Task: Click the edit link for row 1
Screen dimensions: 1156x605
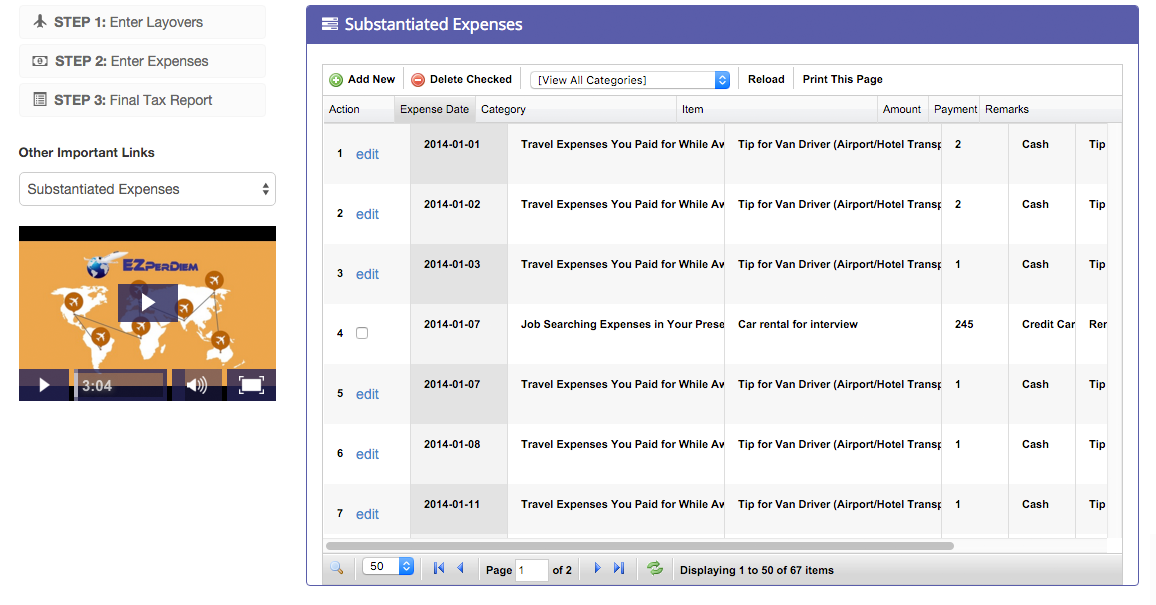Action: tap(367, 154)
